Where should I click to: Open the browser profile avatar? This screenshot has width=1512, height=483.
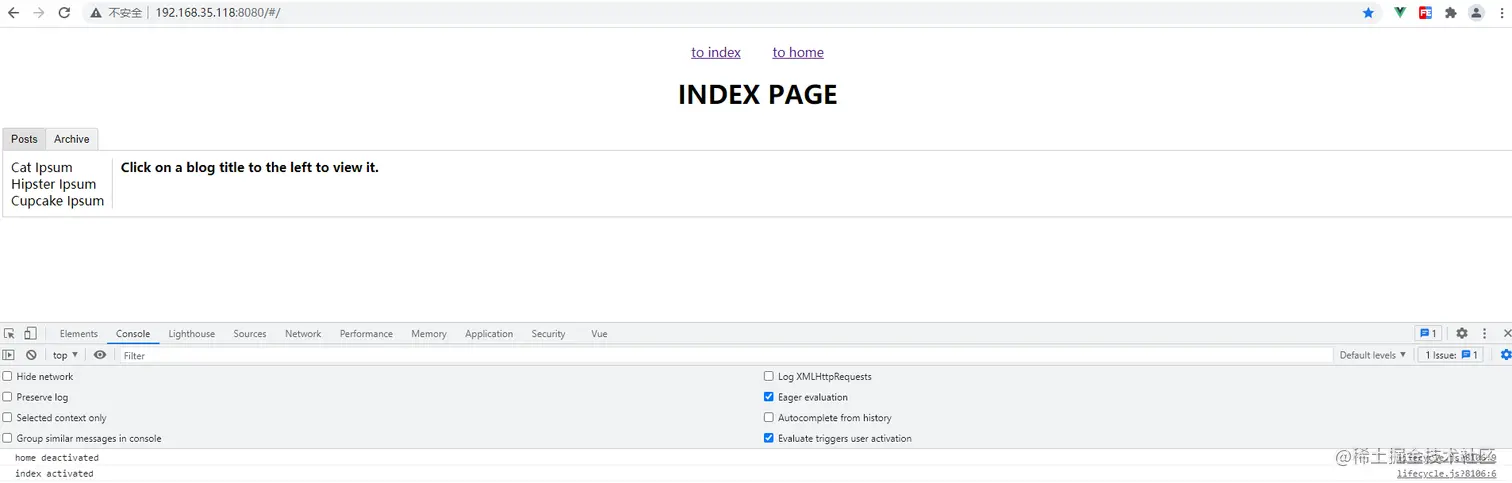[1476, 13]
